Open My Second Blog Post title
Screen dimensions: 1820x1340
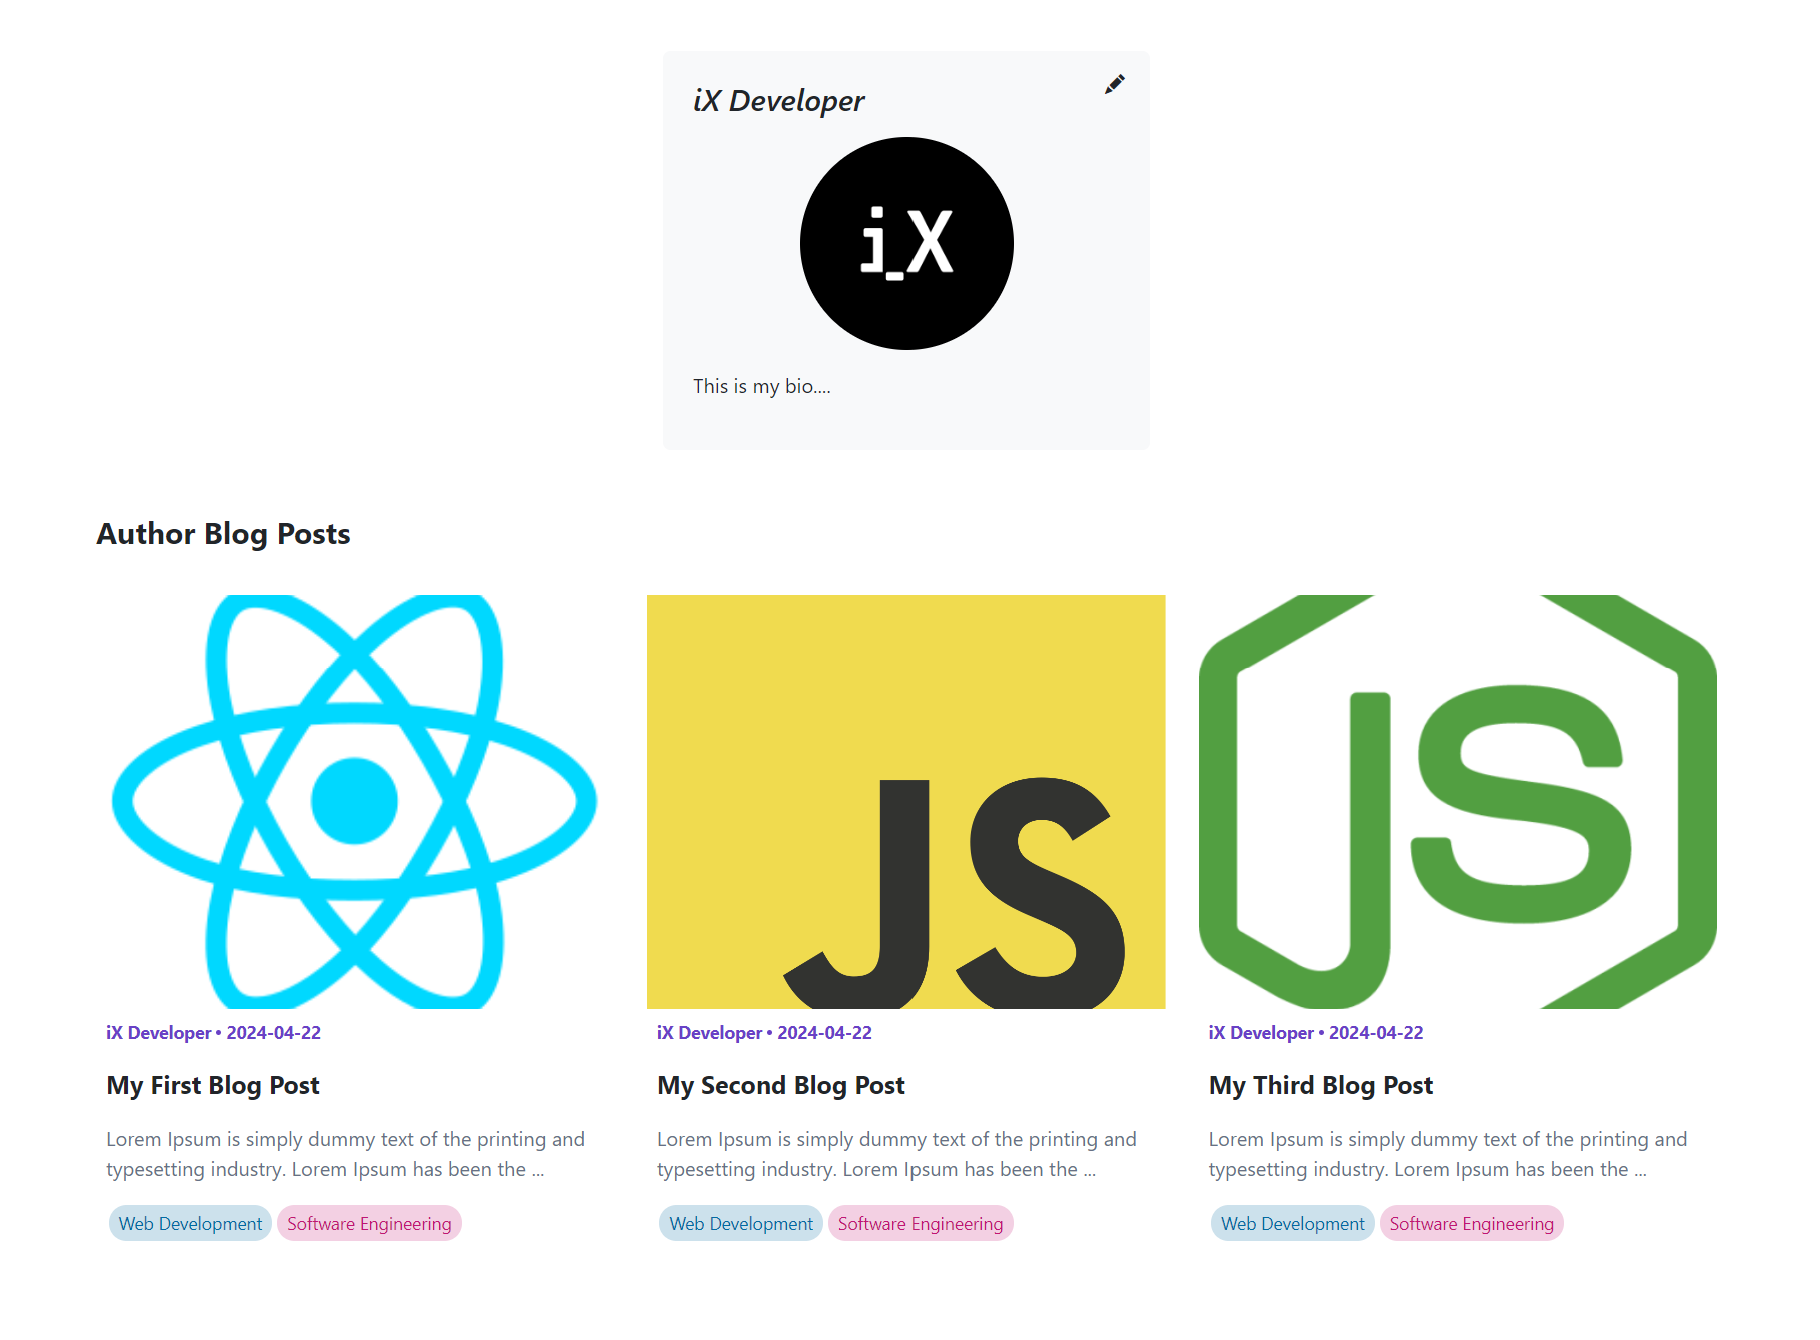click(x=781, y=1086)
